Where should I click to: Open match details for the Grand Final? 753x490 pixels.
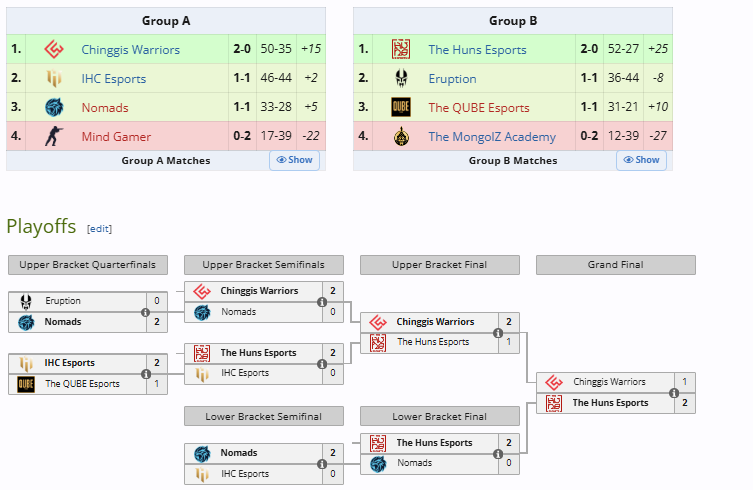pyautogui.click(x=674, y=393)
